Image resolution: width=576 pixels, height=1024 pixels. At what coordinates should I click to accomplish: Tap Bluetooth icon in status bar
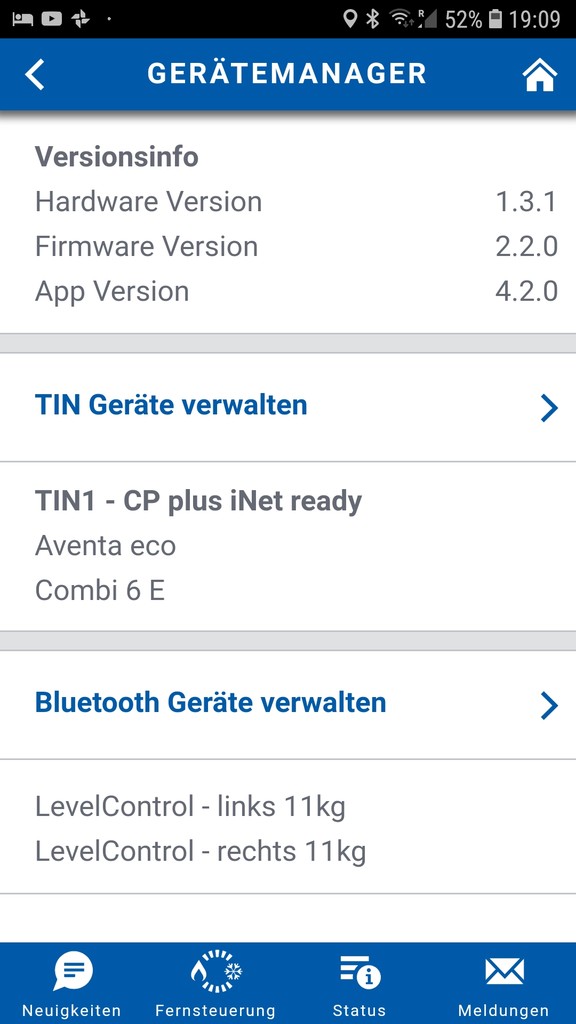(x=372, y=19)
